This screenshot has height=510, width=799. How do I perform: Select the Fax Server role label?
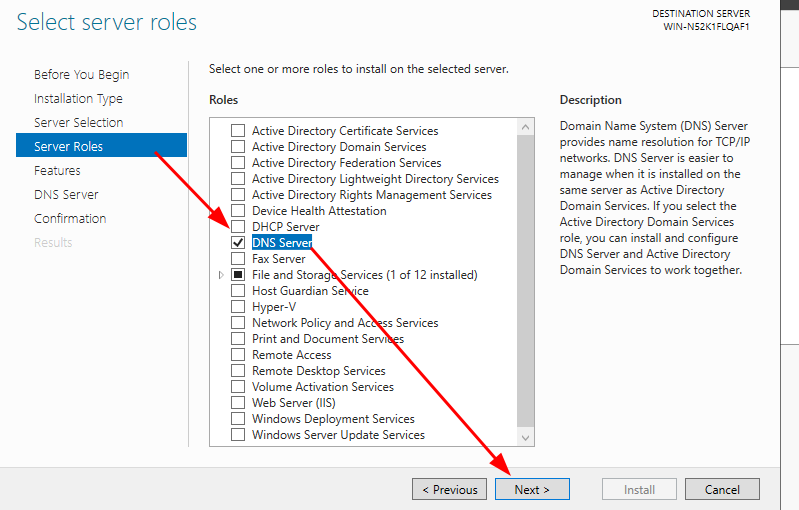click(x=279, y=259)
